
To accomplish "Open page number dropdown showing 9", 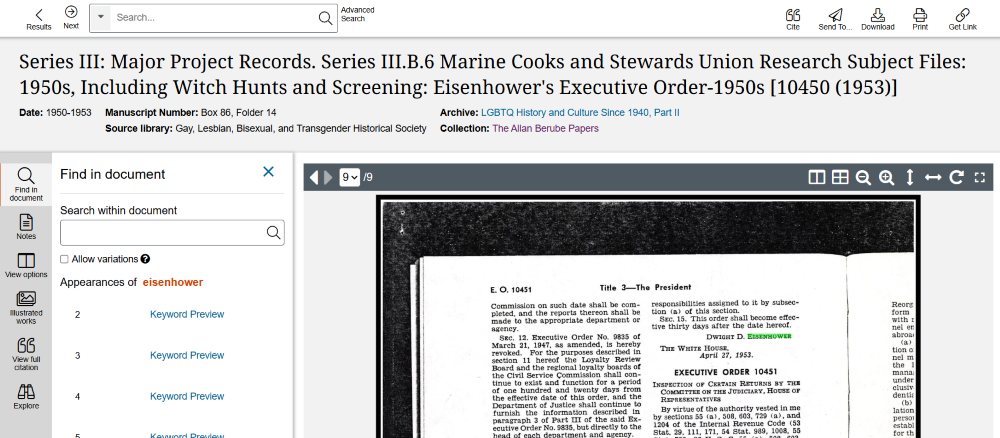I will click(349, 177).
